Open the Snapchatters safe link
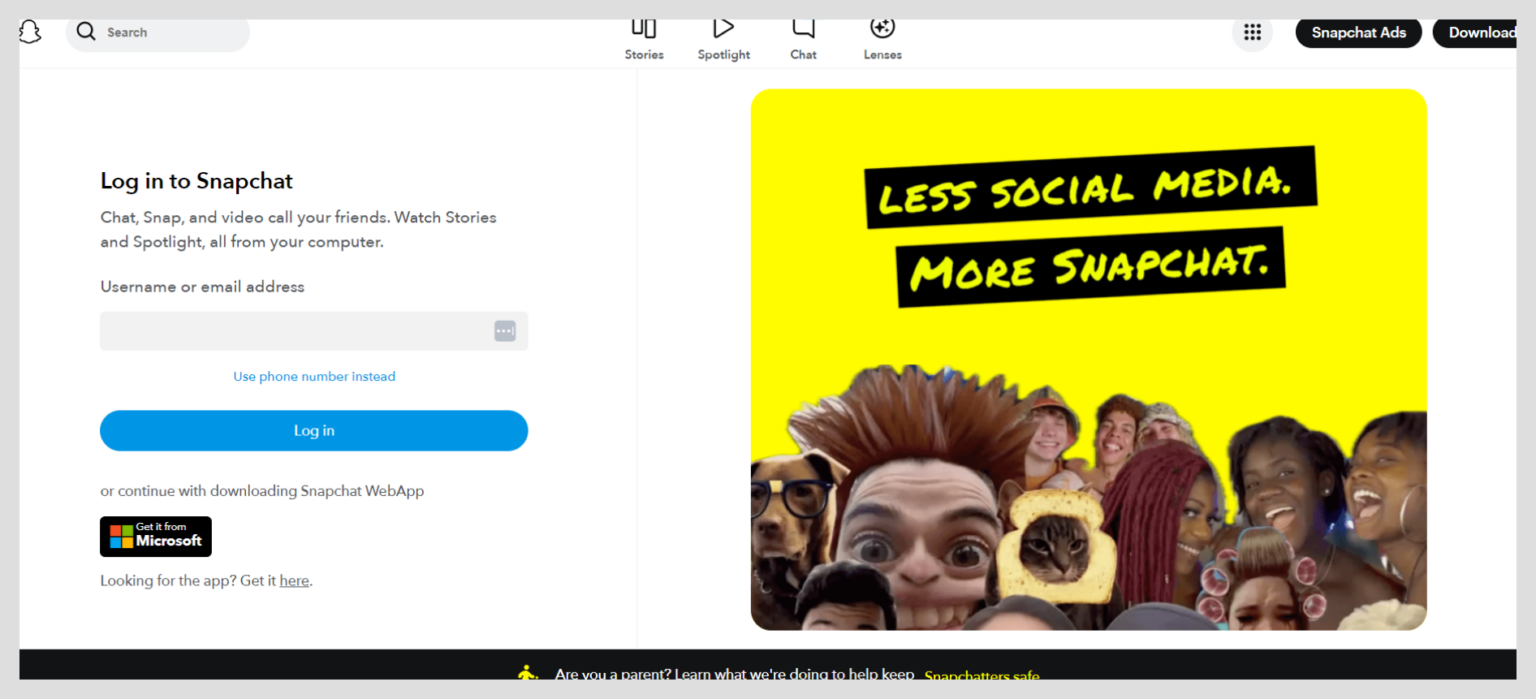 (981, 676)
